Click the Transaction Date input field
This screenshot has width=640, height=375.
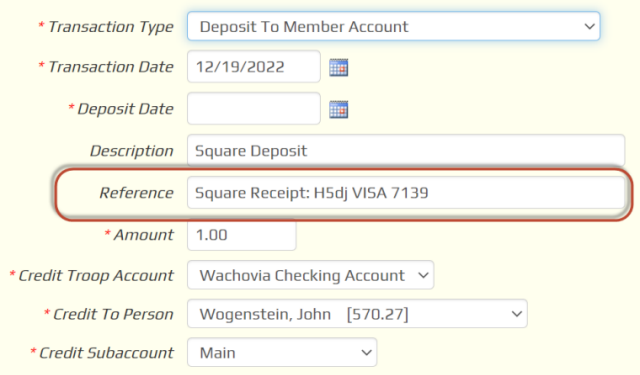tap(253, 67)
